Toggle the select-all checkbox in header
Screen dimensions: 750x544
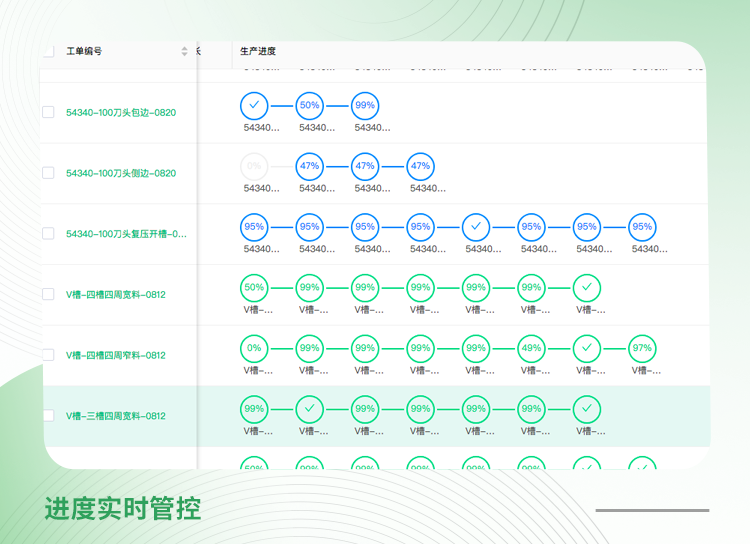tap(48, 51)
